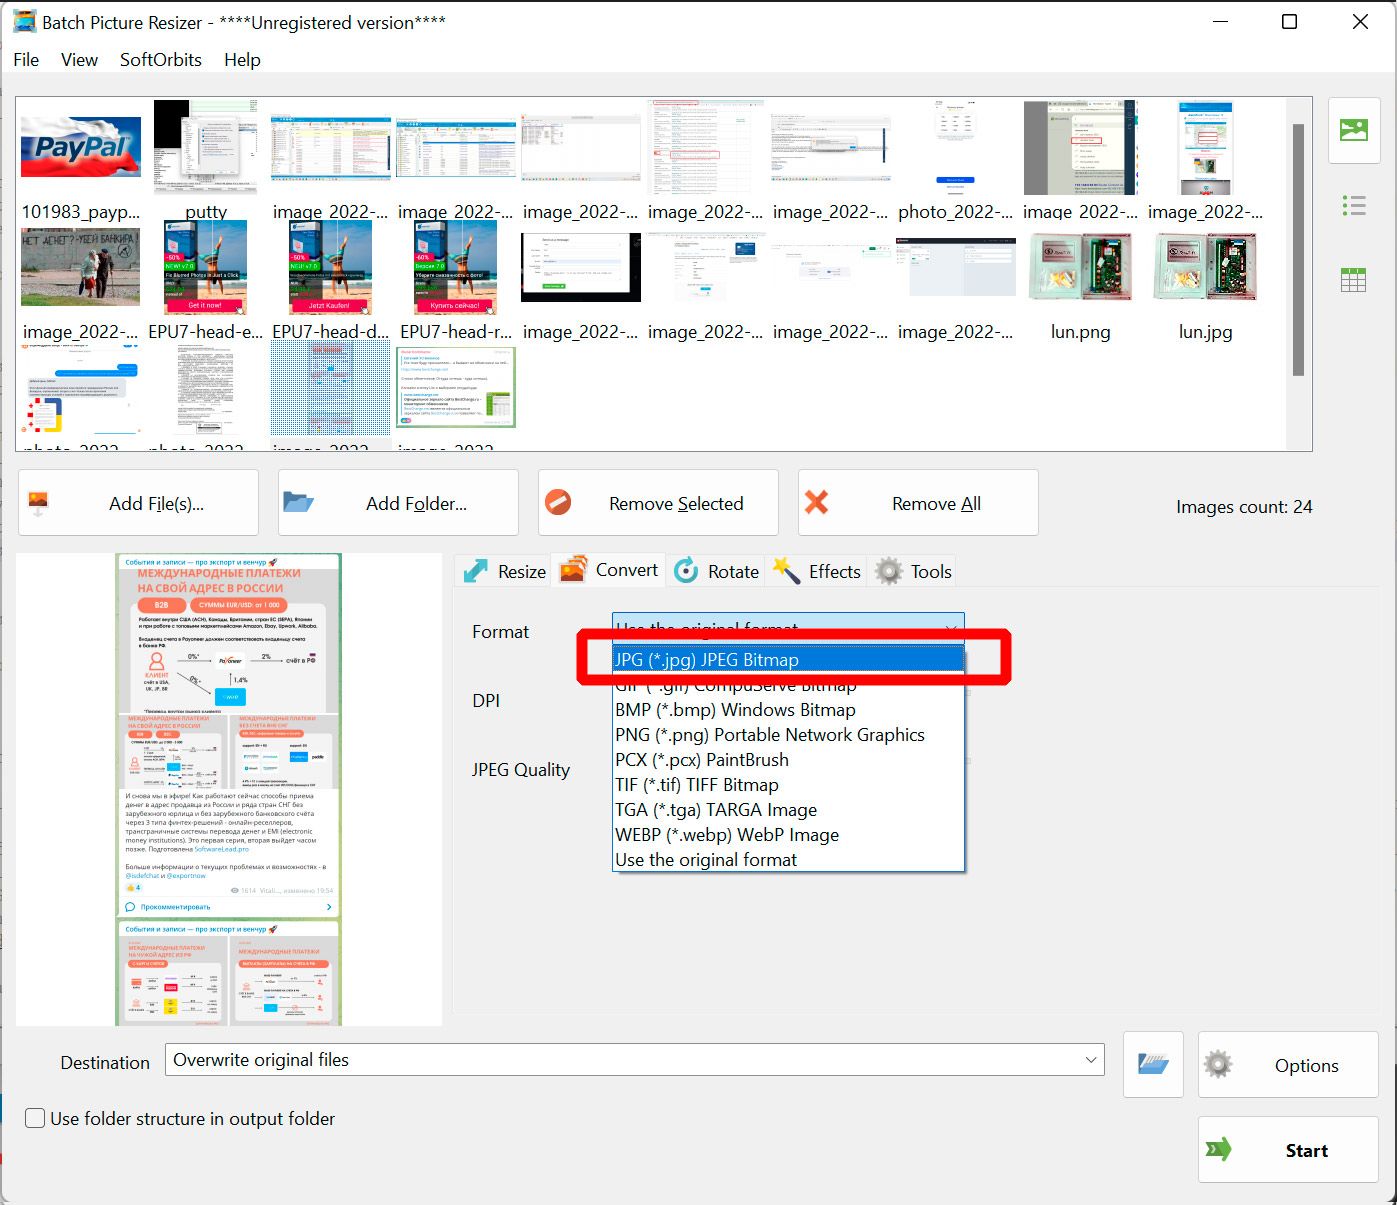This screenshot has height=1205, width=1397.
Task: Select the lun.png thumbnail
Action: click(1080, 267)
